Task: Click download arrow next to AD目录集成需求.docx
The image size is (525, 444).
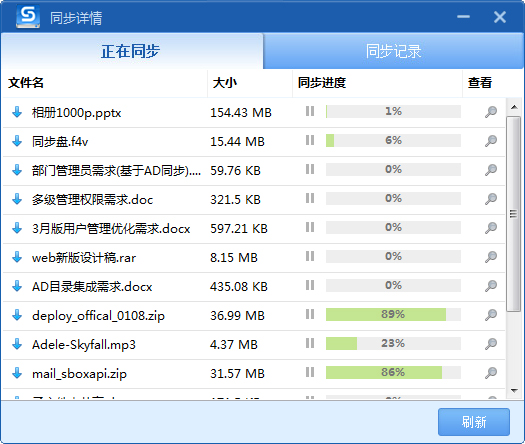Action: [x=17, y=286]
